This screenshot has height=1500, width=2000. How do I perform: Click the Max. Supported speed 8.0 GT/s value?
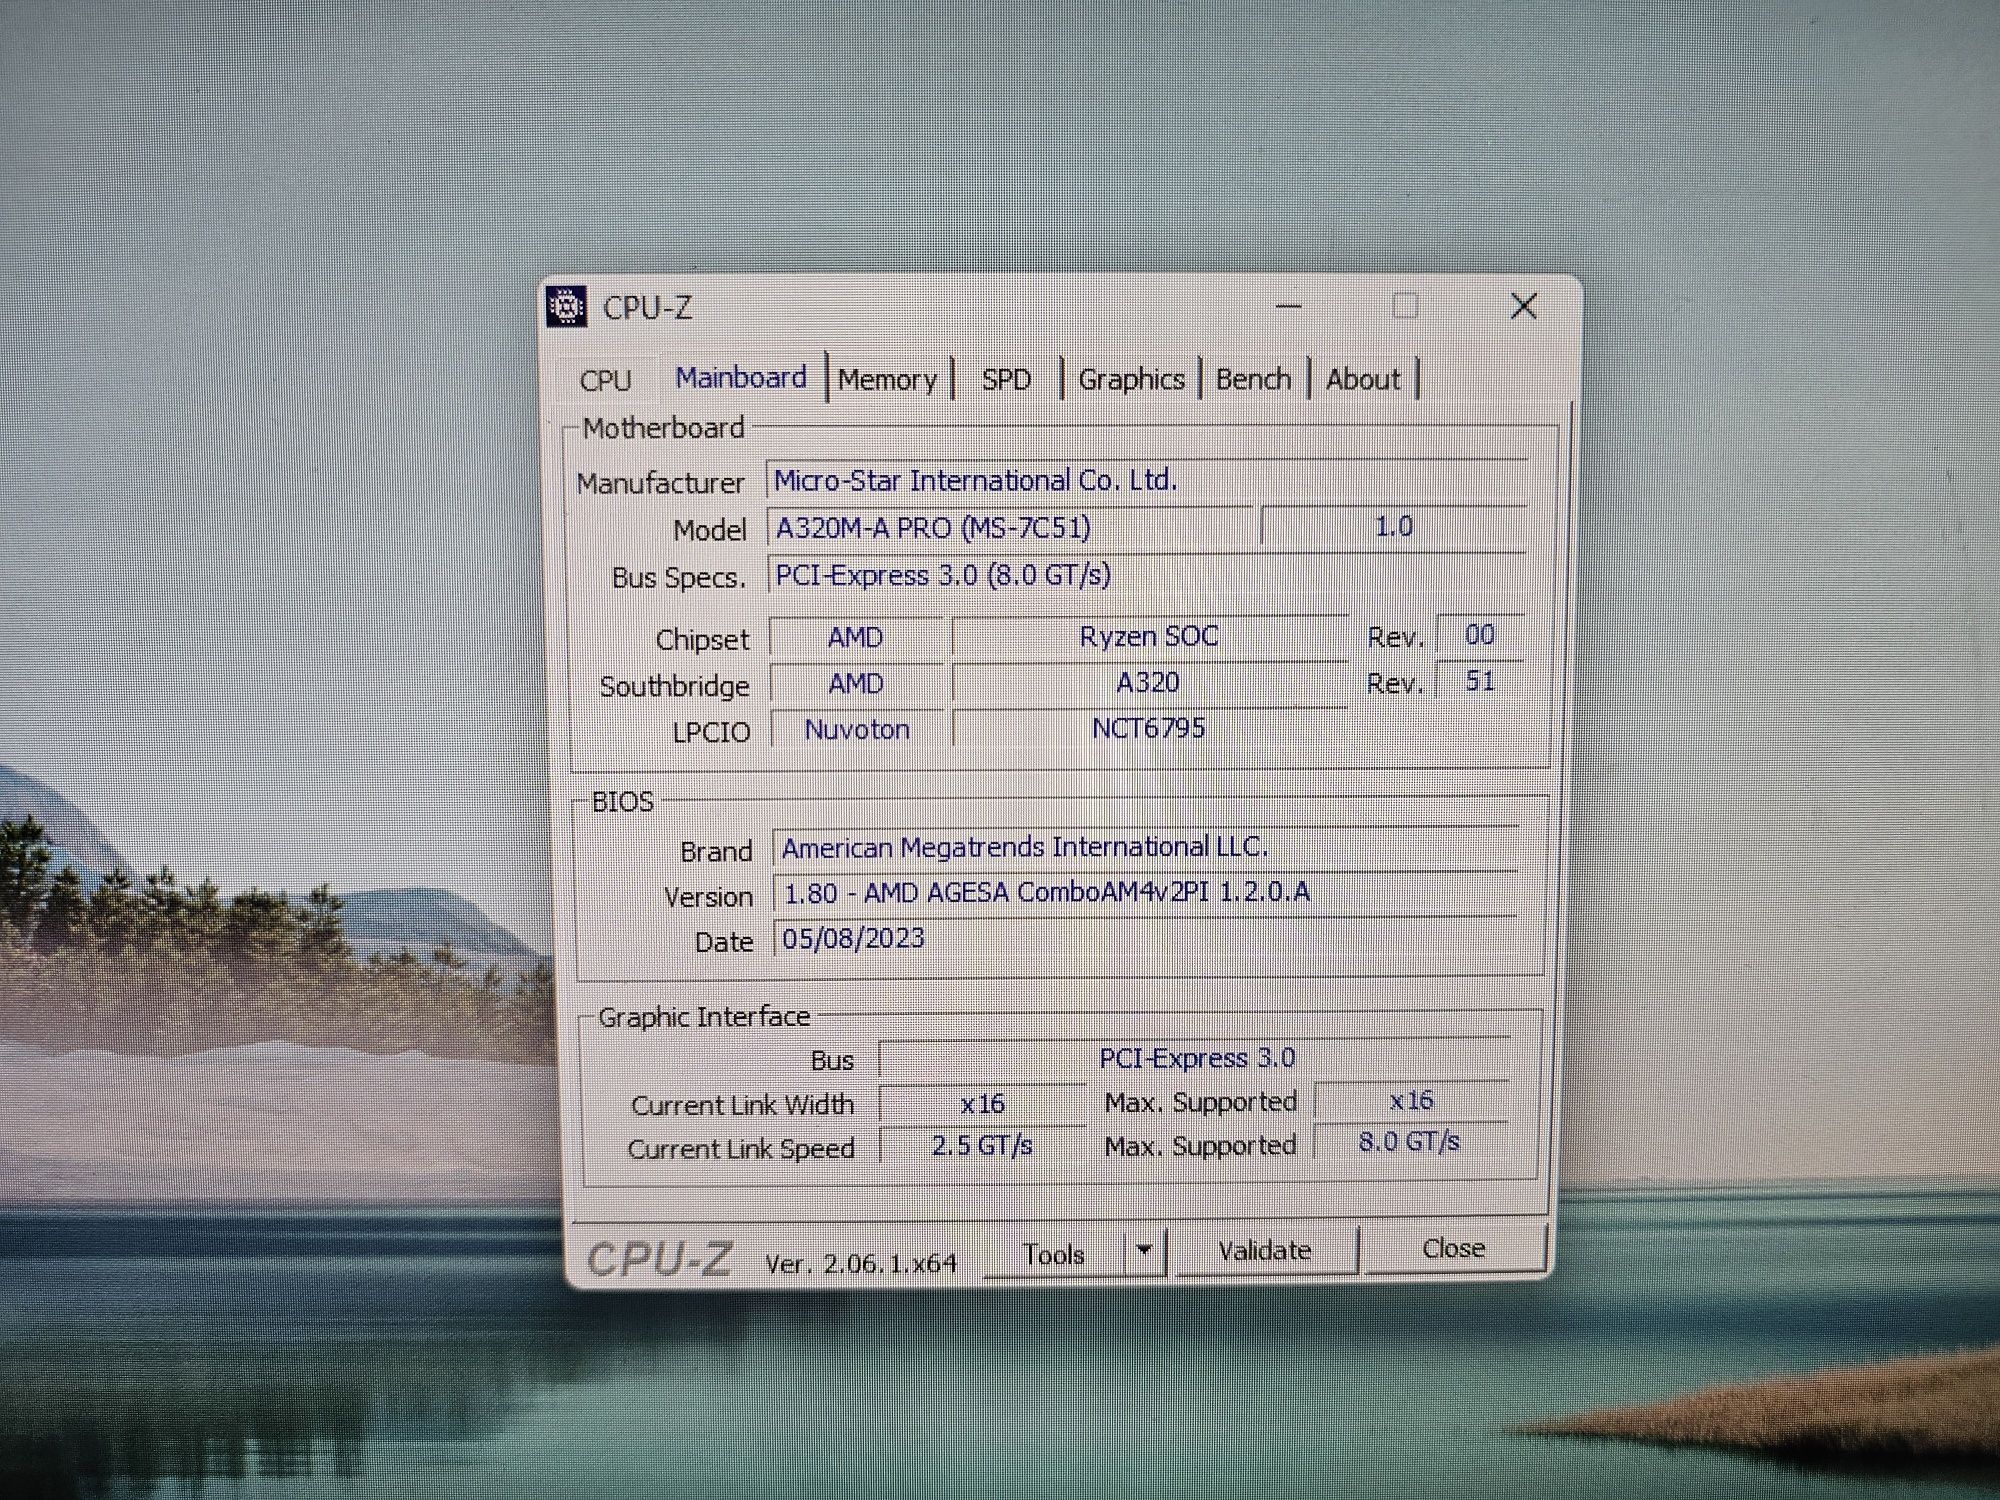point(1411,1142)
